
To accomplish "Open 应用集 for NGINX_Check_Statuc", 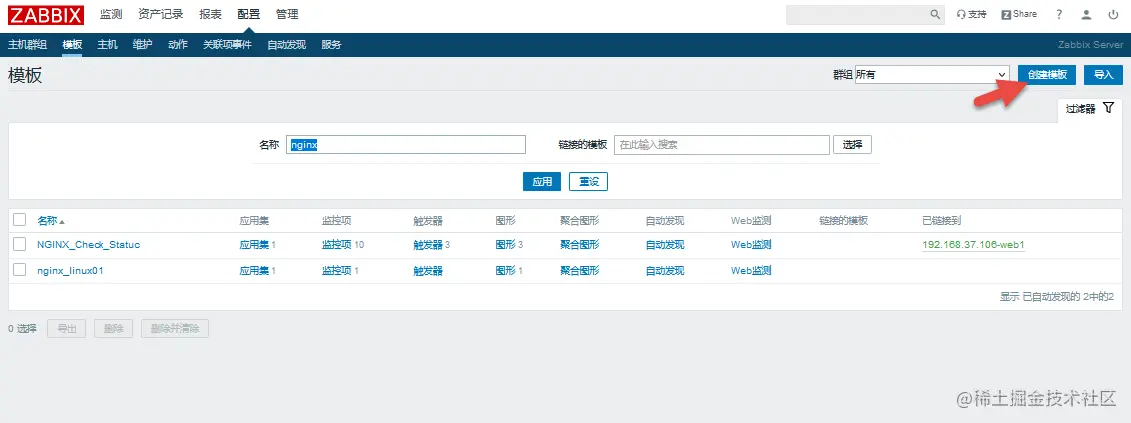I will coord(254,245).
